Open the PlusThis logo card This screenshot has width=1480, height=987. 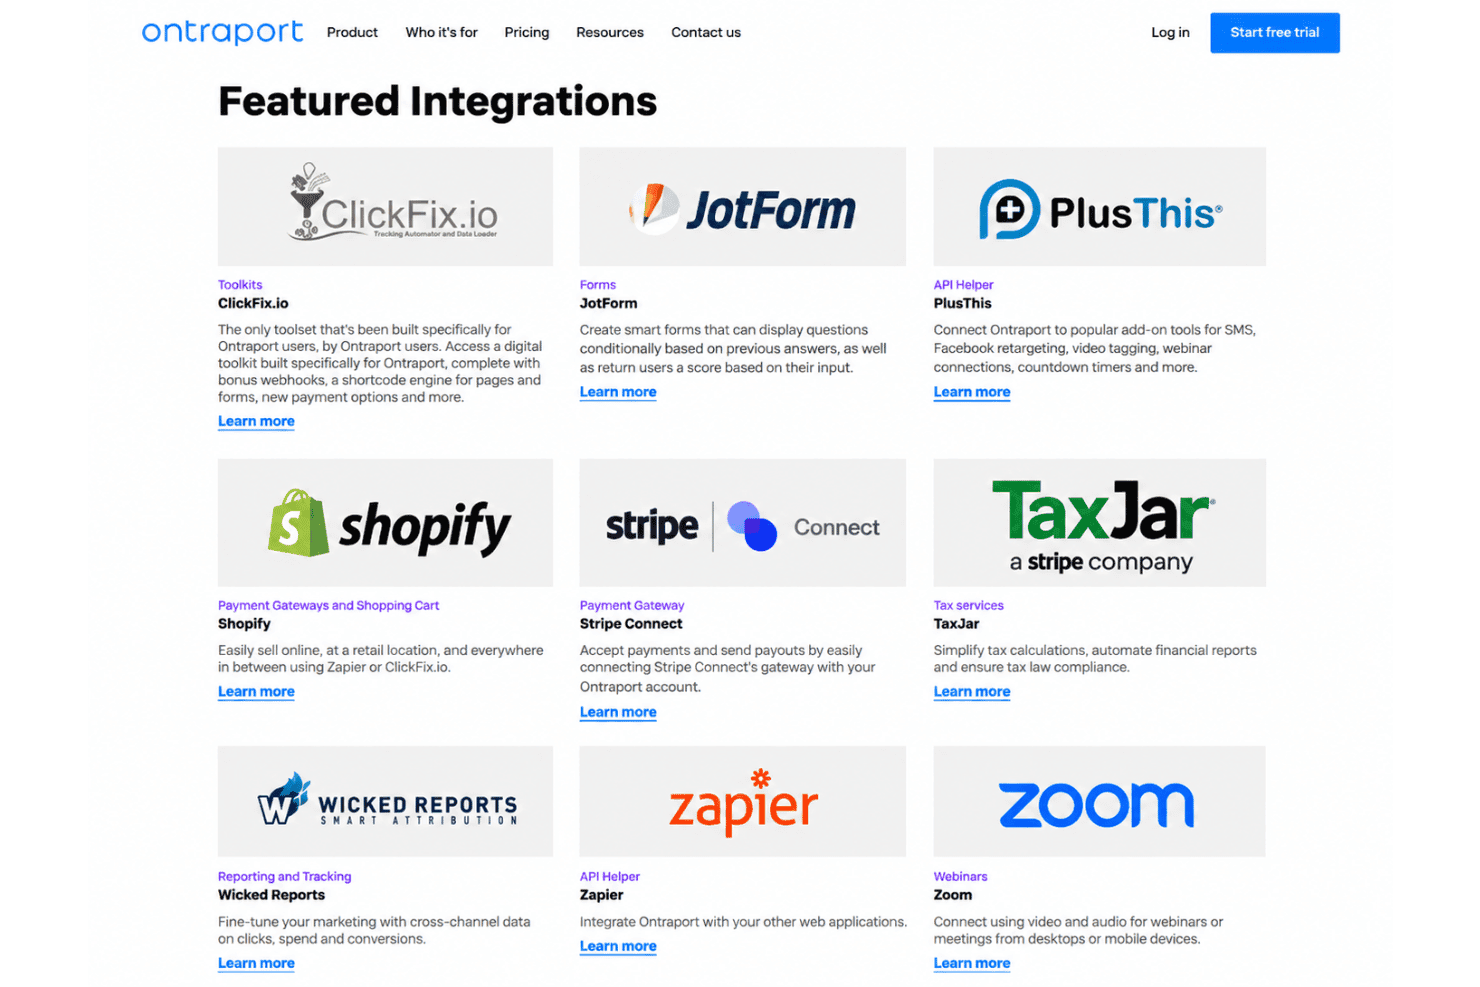[x=1099, y=207]
